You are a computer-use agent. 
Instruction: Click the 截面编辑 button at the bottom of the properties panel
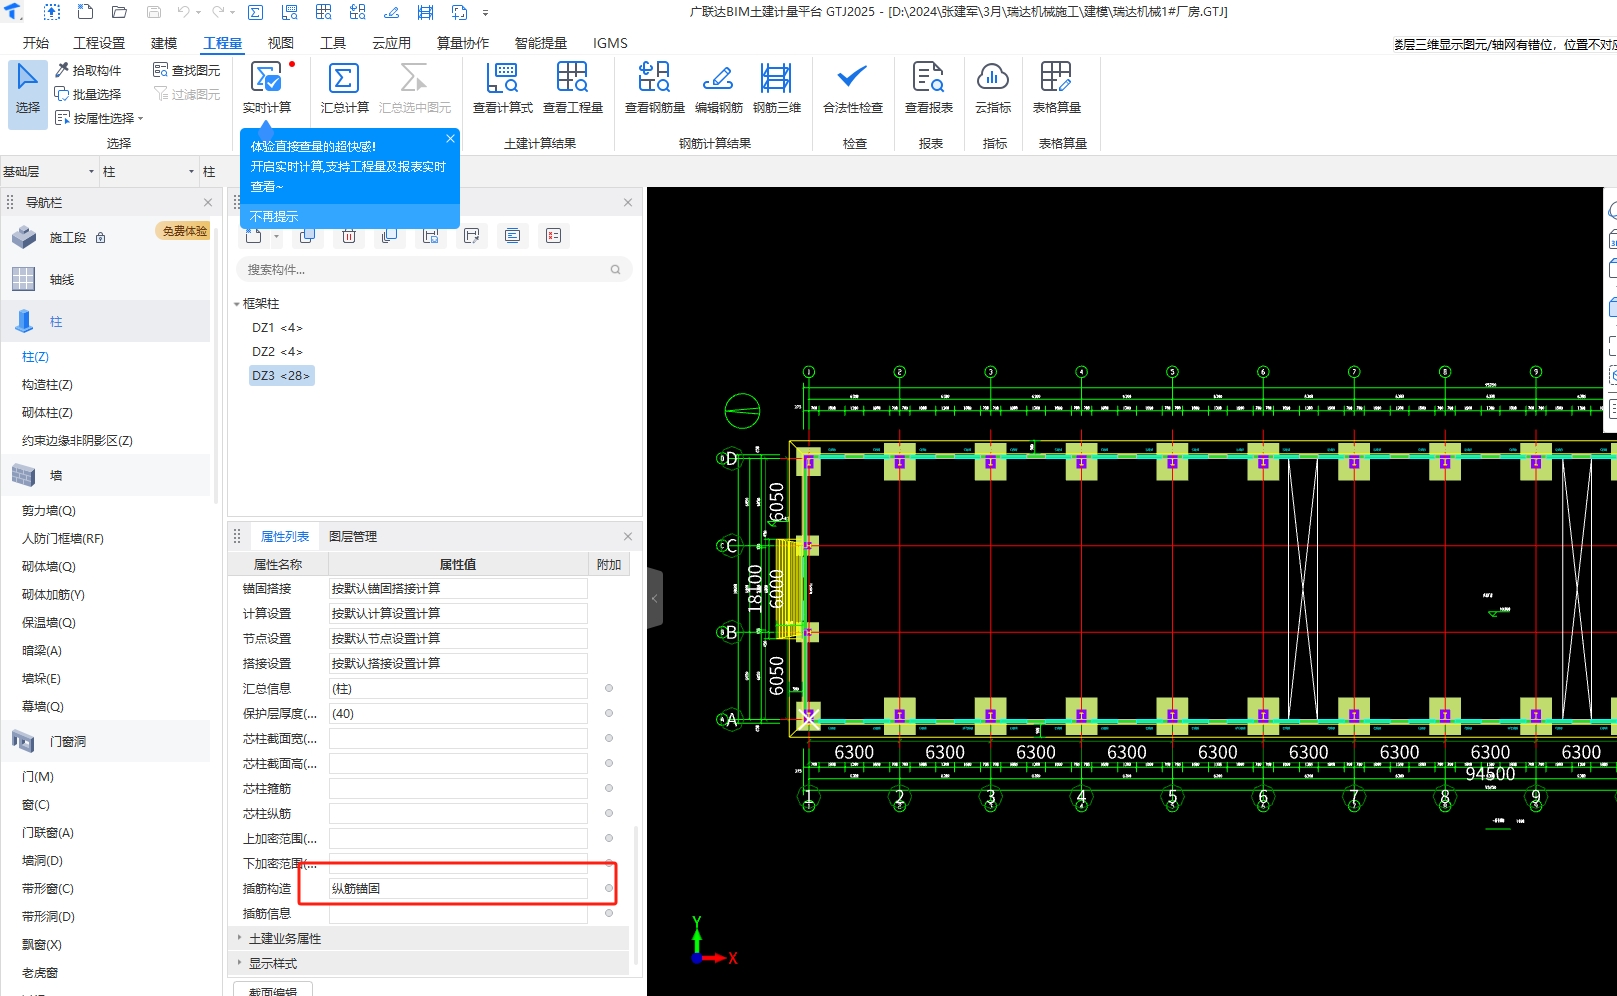coord(273,990)
